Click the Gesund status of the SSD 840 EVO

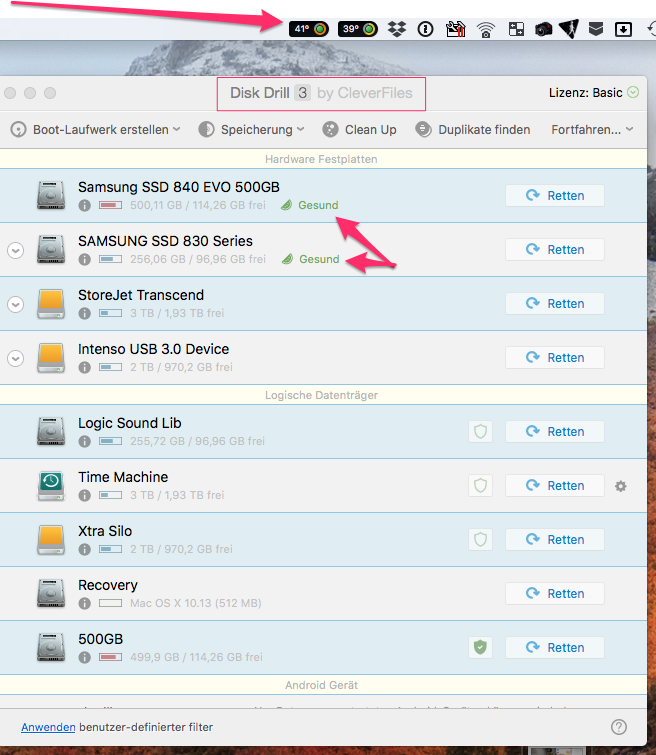tap(310, 205)
